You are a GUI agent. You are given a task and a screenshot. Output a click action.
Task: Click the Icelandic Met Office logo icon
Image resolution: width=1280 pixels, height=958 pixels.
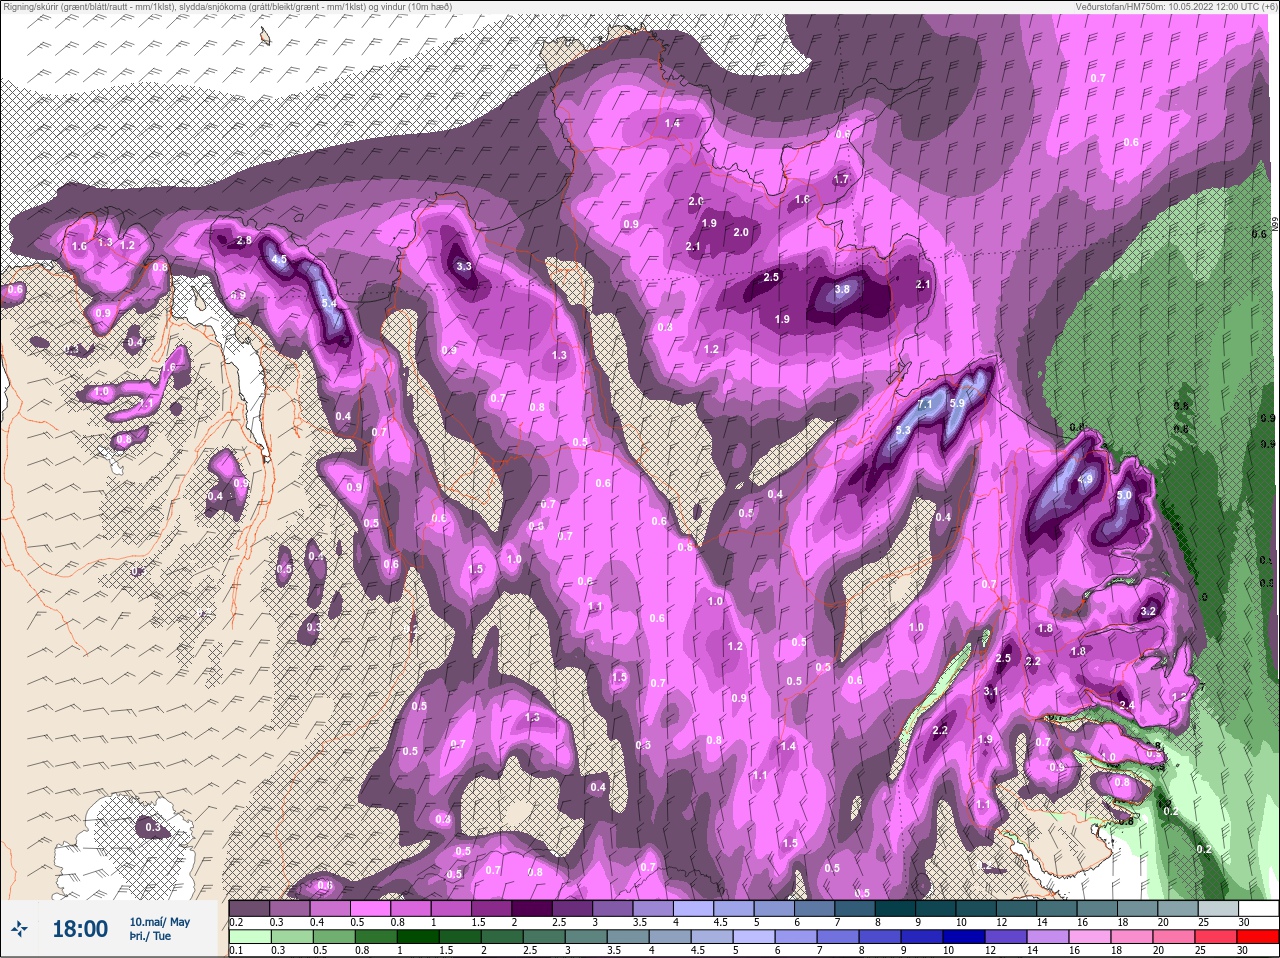click(19, 929)
